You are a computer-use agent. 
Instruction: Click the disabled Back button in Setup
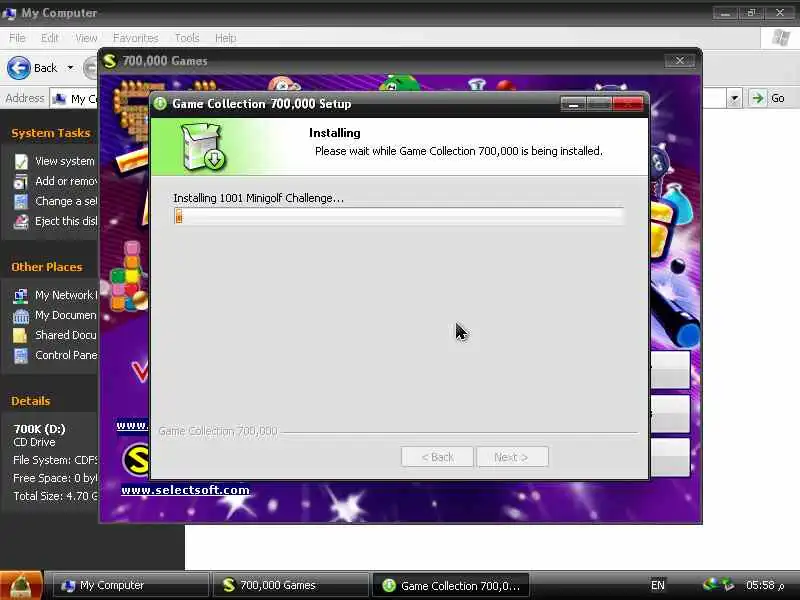pyautogui.click(x=437, y=457)
